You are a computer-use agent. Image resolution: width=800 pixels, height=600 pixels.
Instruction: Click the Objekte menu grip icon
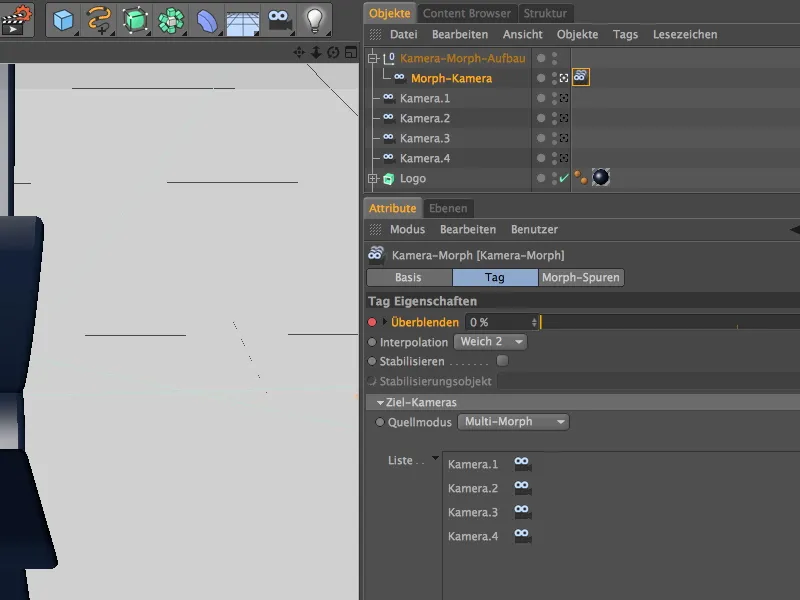tap(376, 34)
